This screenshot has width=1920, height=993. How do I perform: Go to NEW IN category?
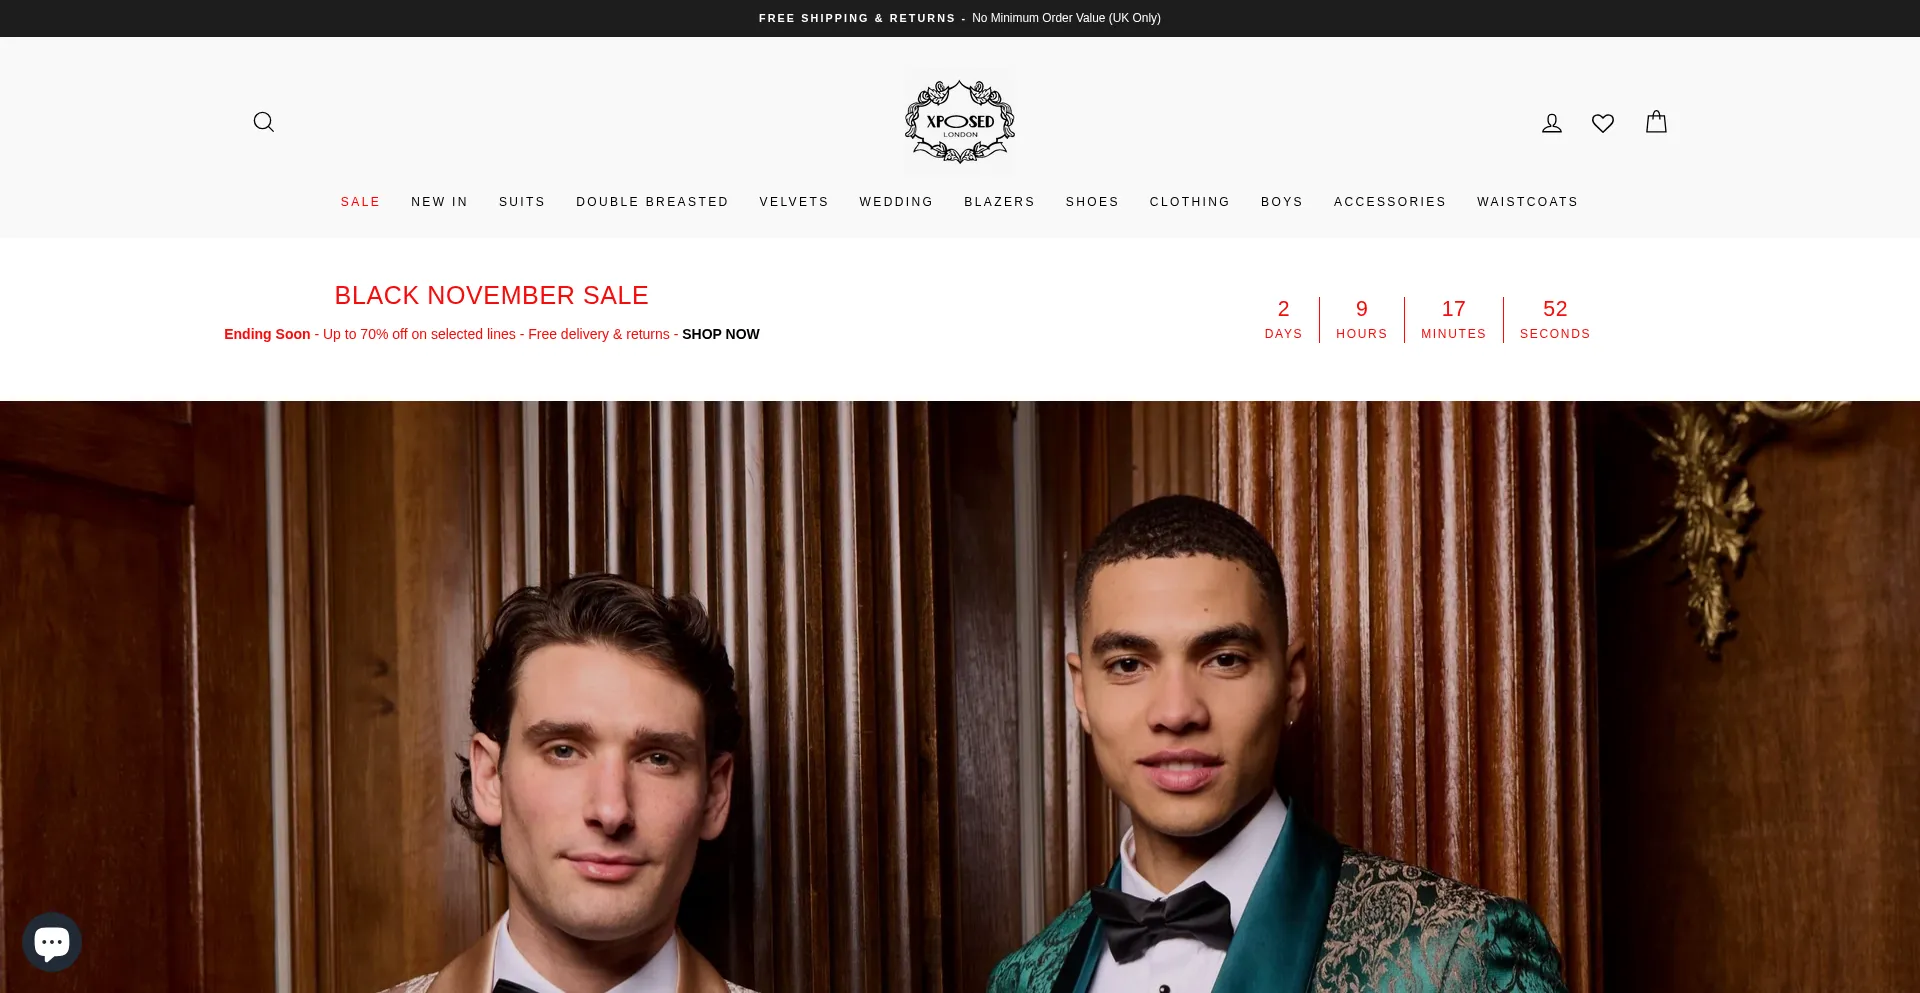coord(439,202)
